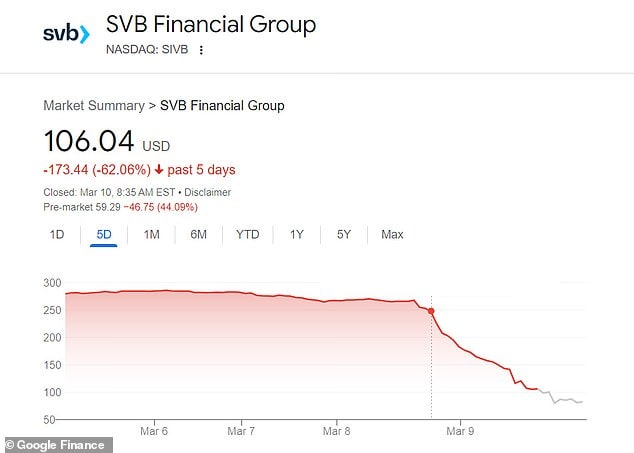Switch to the 6M chart range
This screenshot has width=634, height=453.
198,234
